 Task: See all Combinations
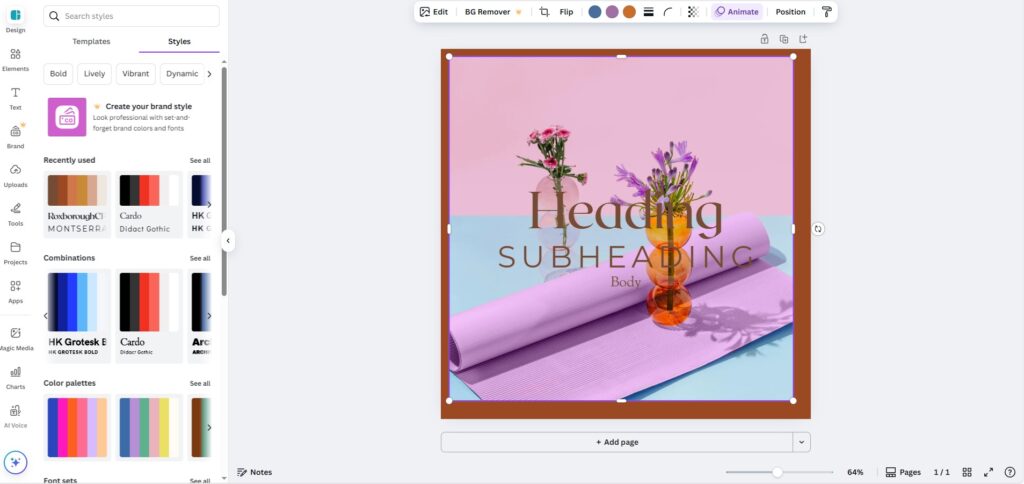coord(200,259)
